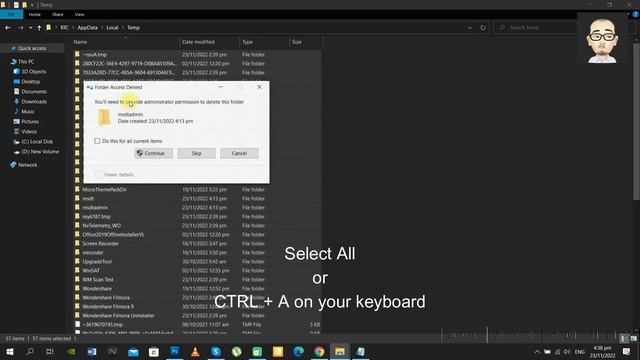Select the WinSAT folder row

pyautogui.click(x=197, y=270)
